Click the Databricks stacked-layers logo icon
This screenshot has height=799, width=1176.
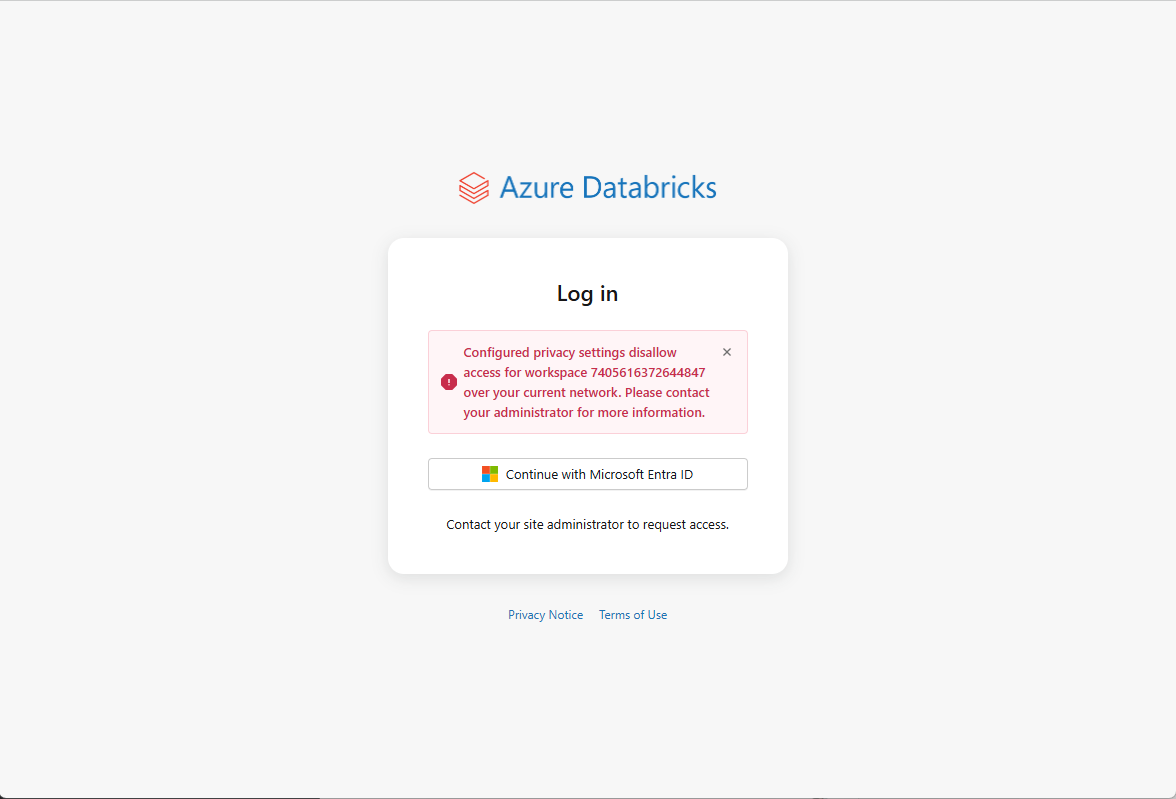(473, 188)
